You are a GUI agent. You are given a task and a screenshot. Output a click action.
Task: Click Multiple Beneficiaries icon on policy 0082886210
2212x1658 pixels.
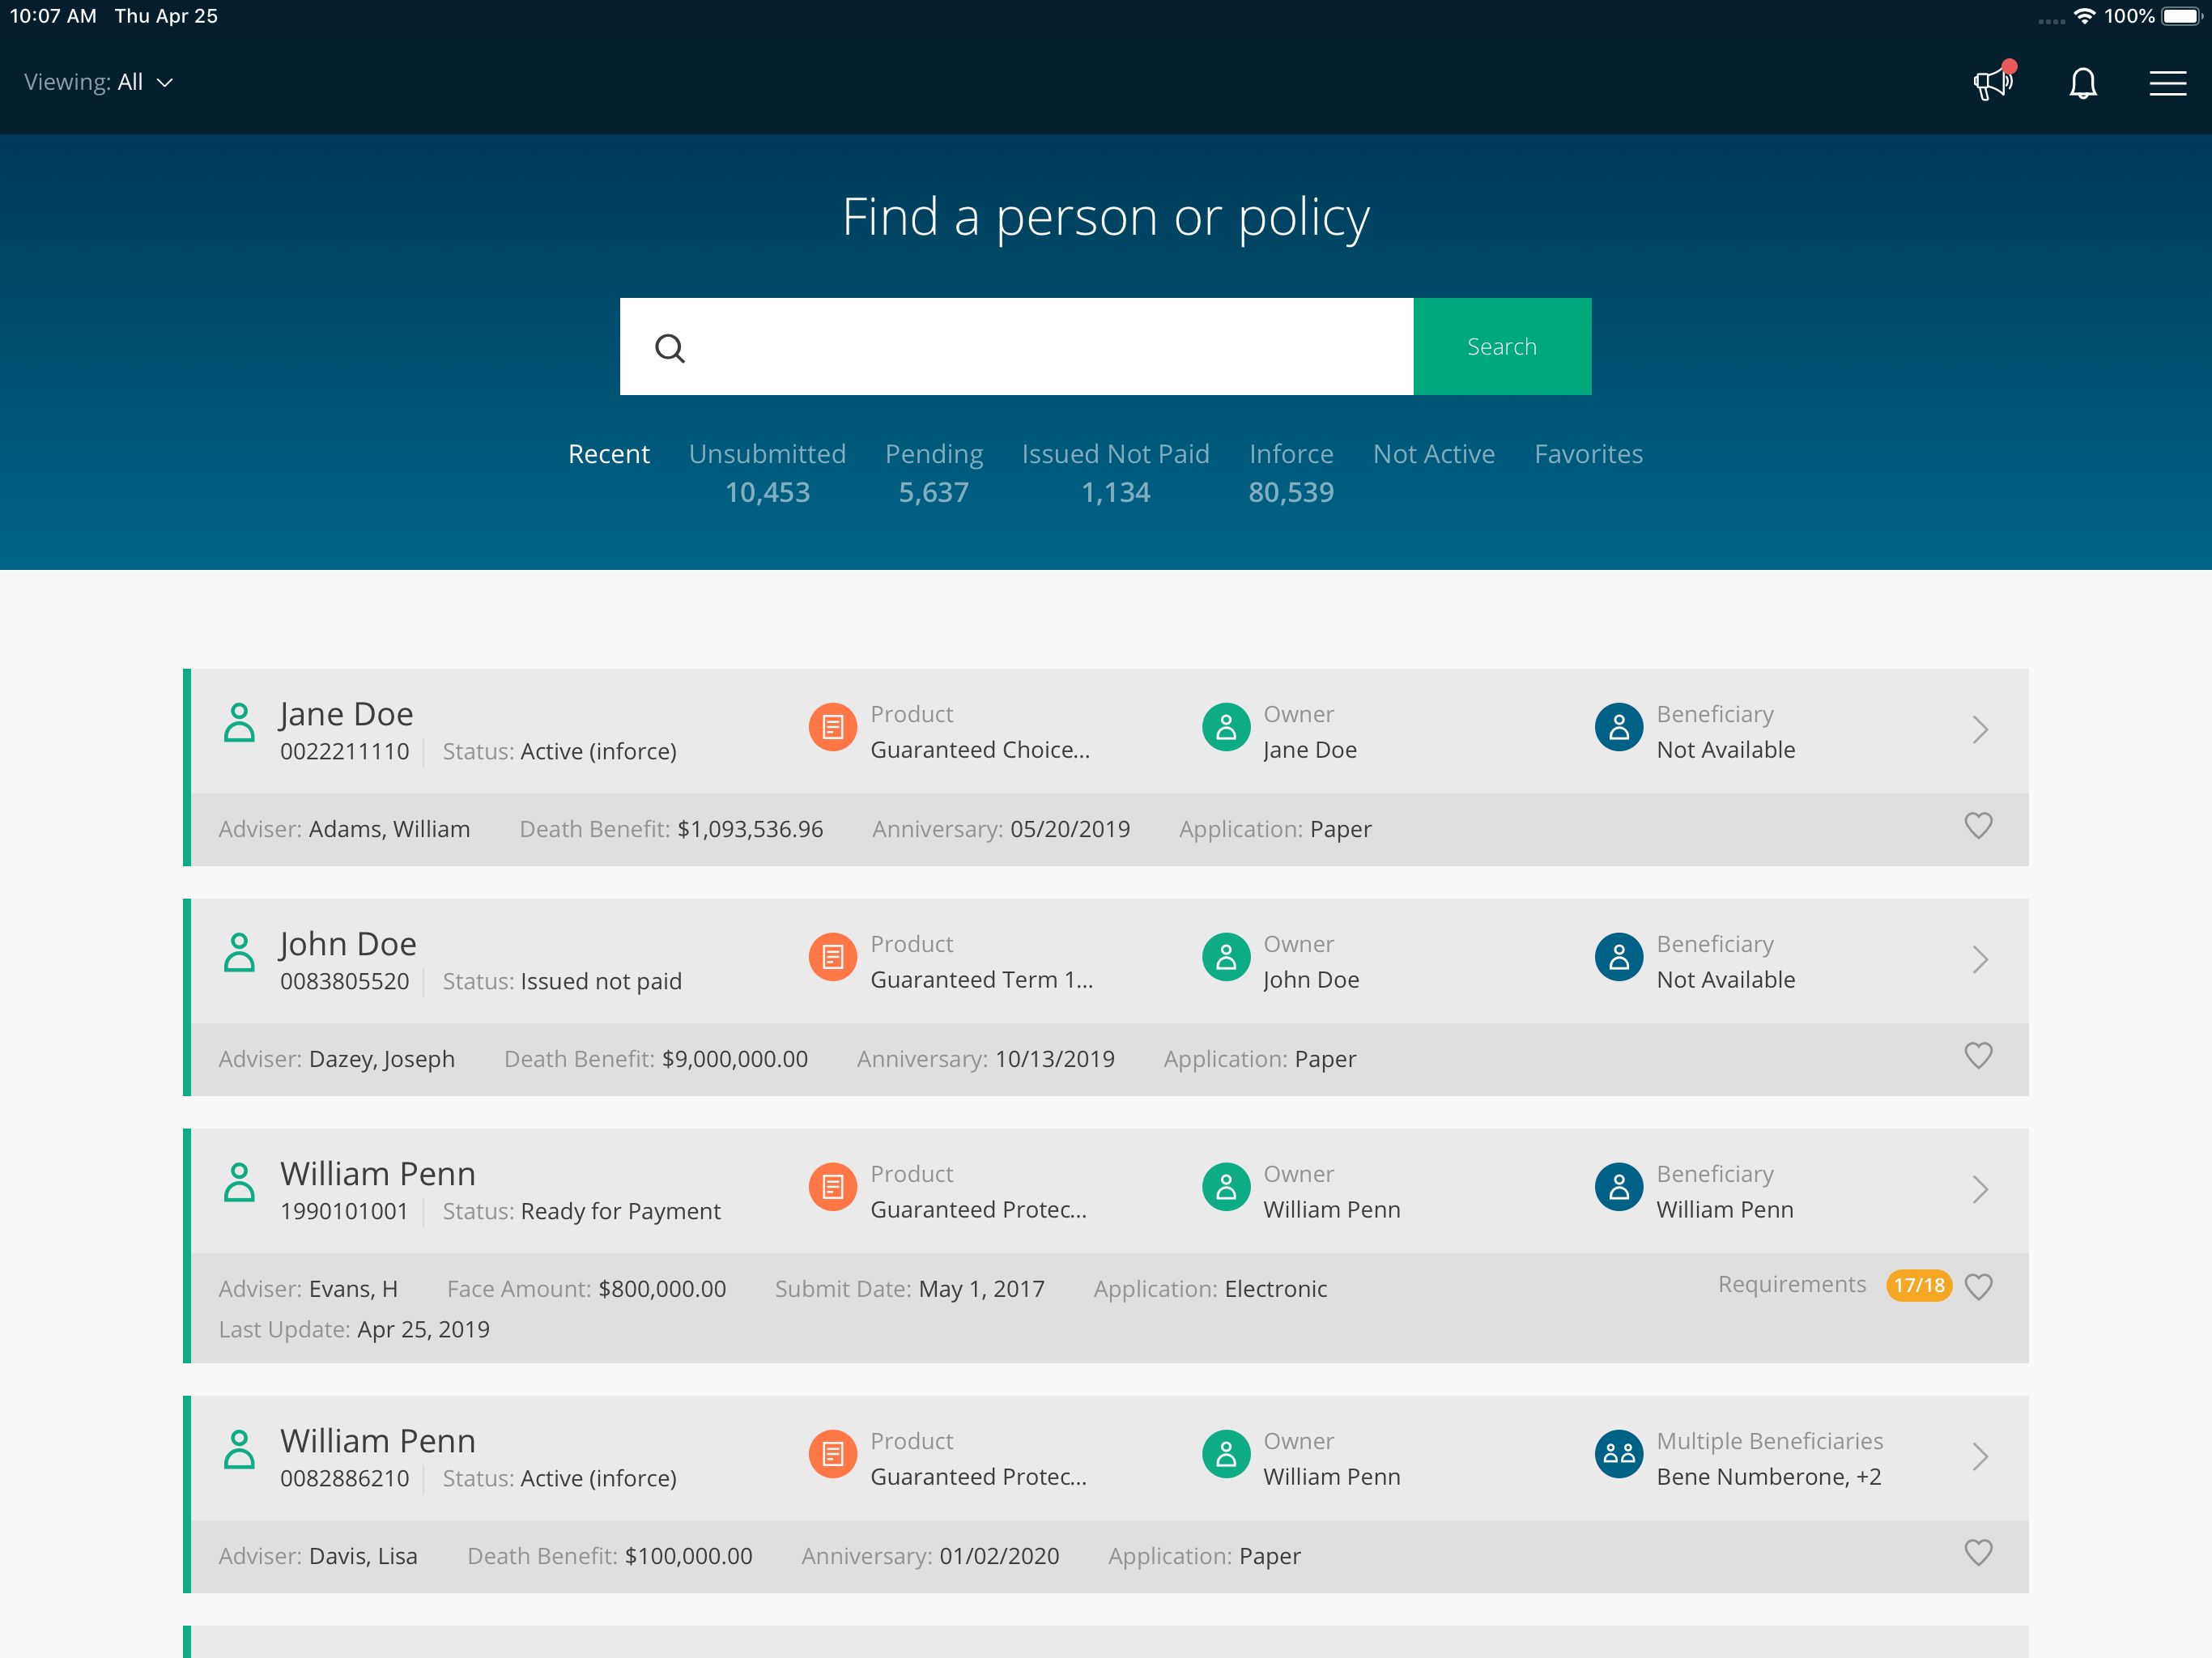(x=1619, y=1455)
